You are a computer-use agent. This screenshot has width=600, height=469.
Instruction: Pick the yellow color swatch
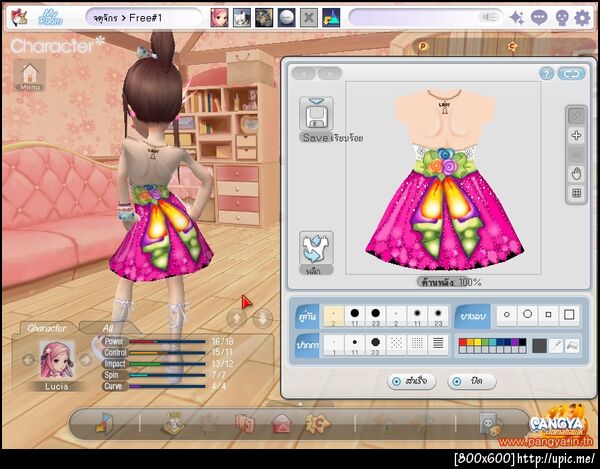(478, 342)
